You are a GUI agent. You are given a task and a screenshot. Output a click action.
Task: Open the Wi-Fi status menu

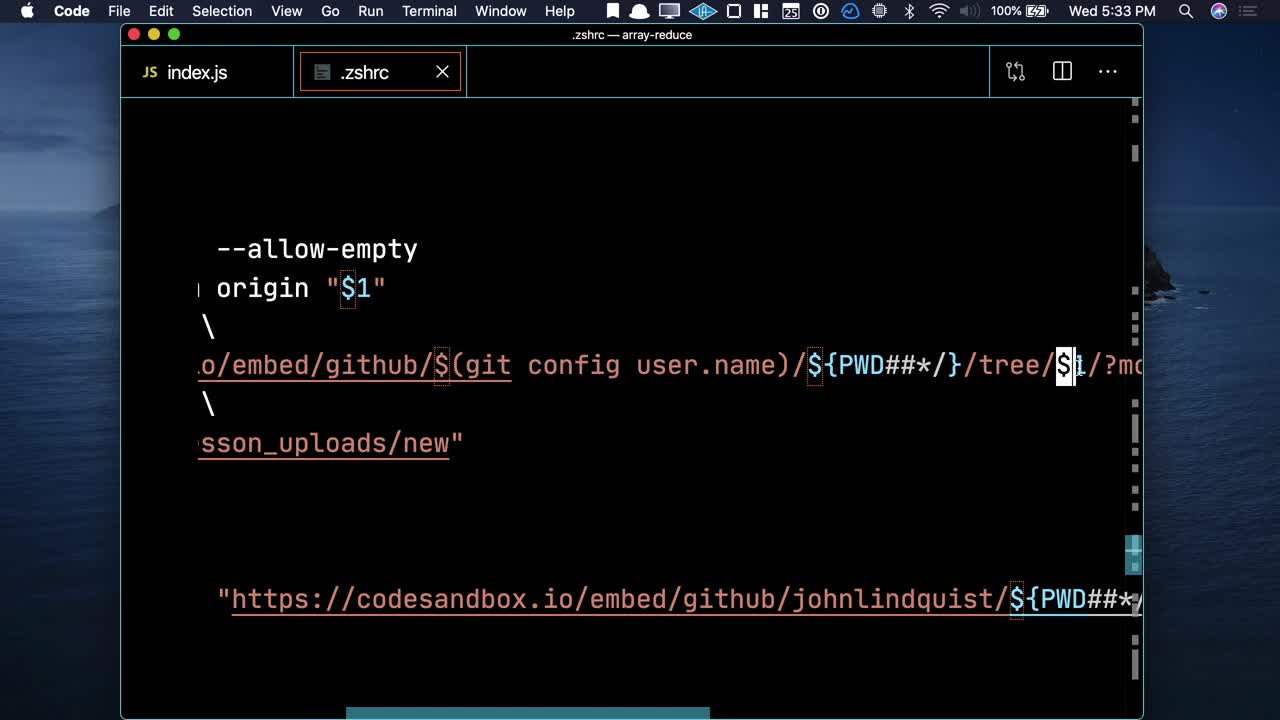(x=939, y=11)
